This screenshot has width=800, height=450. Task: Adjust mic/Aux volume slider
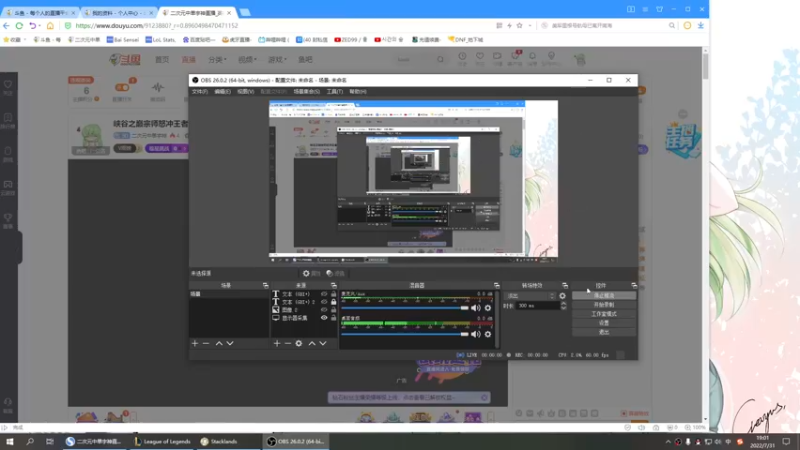(405, 308)
